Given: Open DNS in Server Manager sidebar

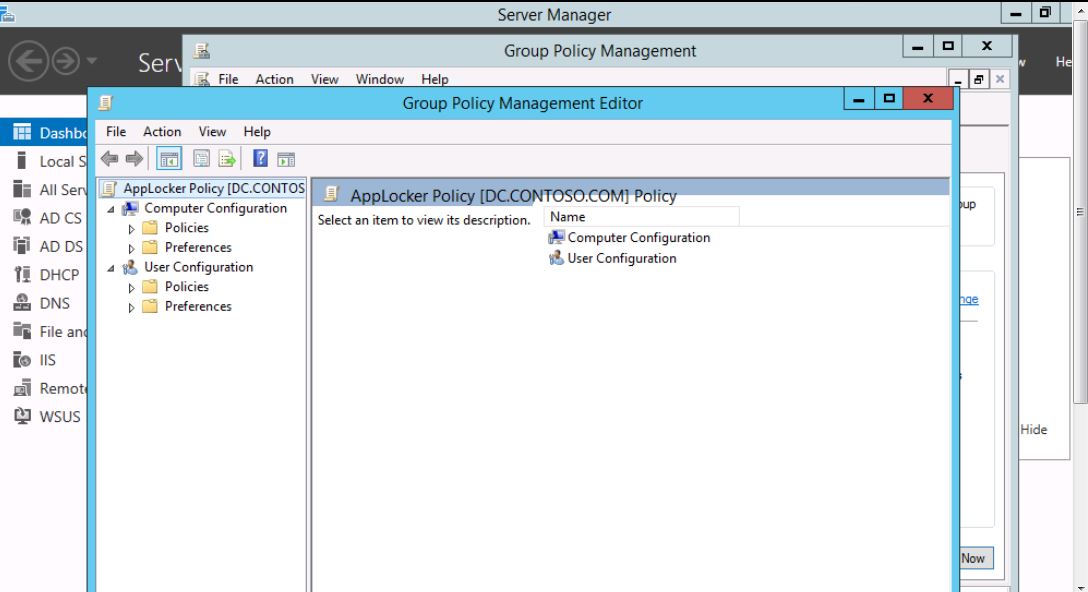Looking at the screenshot, I should click(x=54, y=303).
